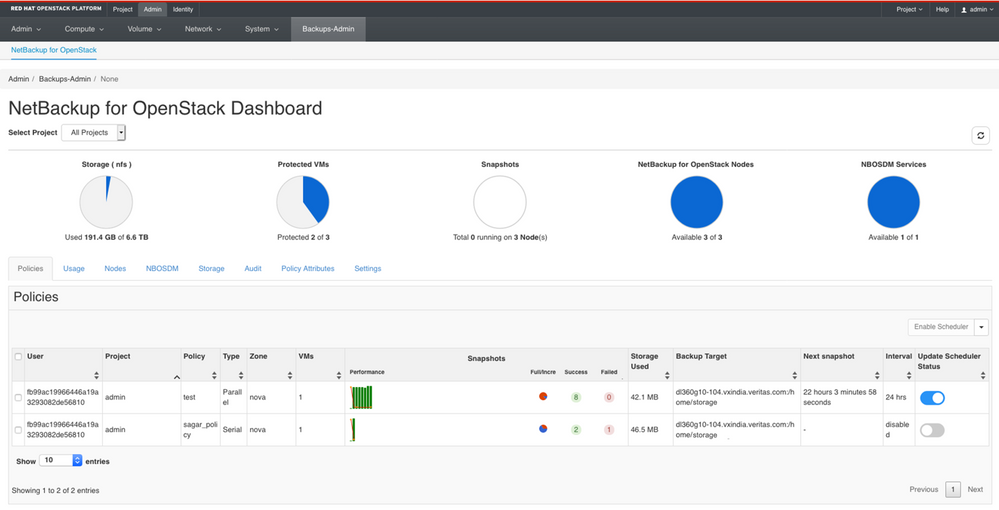Click the NBOSDM Services pie chart
Image resolution: width=999 pixels, height=510 pixels.
tap(894, 202)
